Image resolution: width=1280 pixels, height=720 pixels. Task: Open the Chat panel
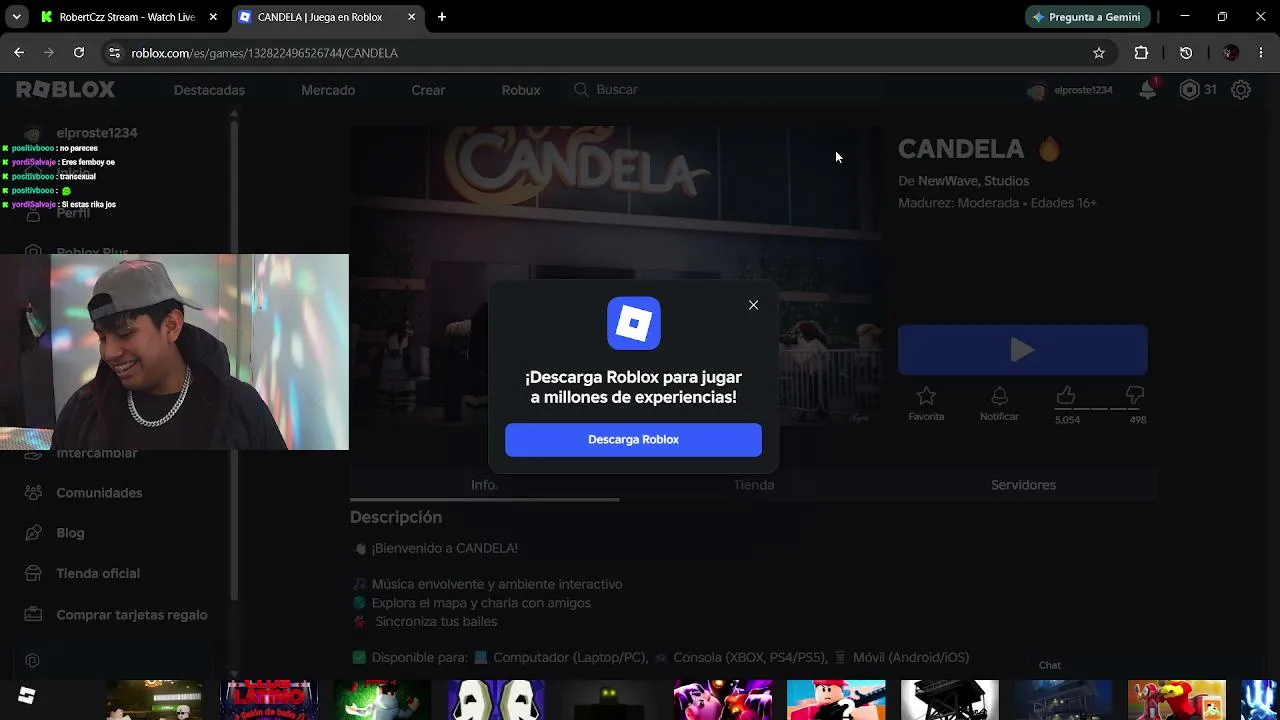click(x=1049, y=666)
